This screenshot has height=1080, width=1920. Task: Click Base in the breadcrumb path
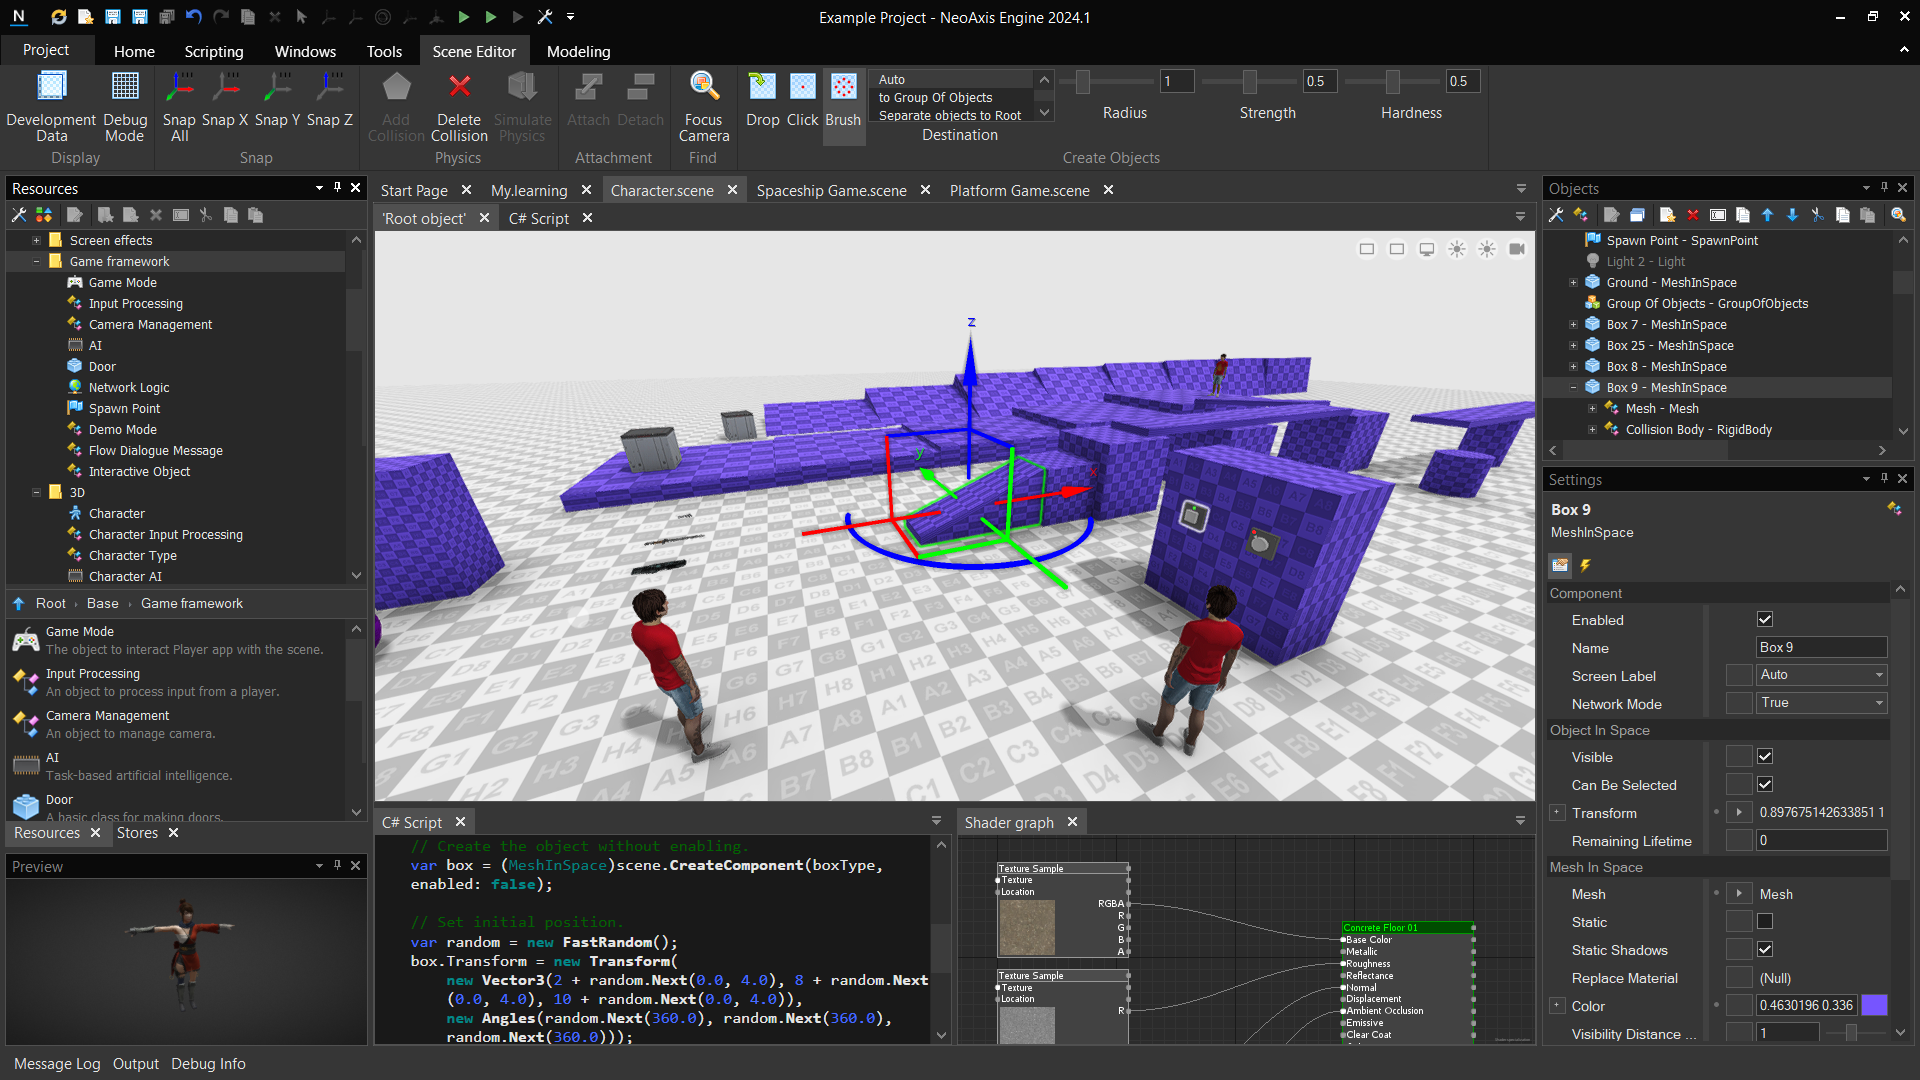[x=102, y=604]
